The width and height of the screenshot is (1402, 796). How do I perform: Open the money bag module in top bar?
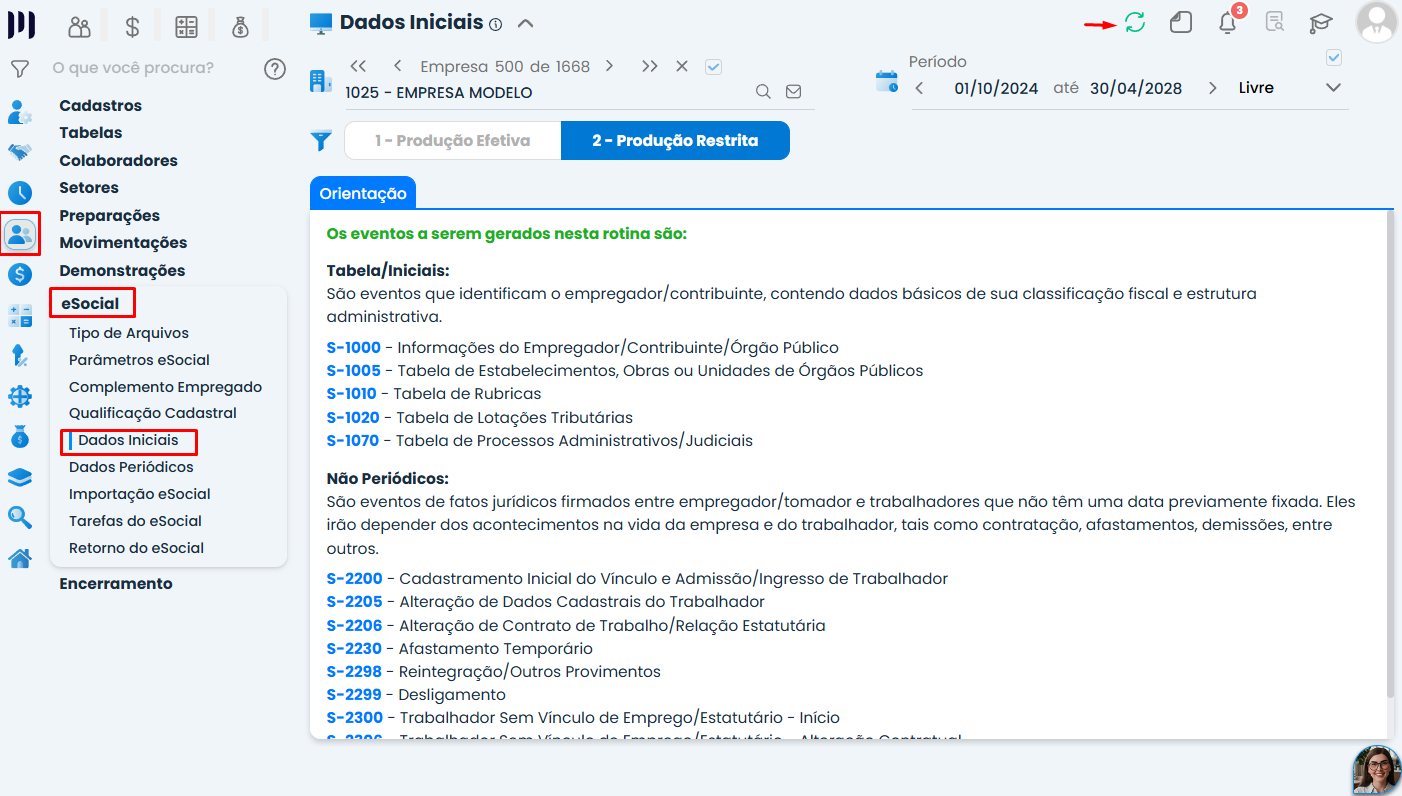coord(240,27)
